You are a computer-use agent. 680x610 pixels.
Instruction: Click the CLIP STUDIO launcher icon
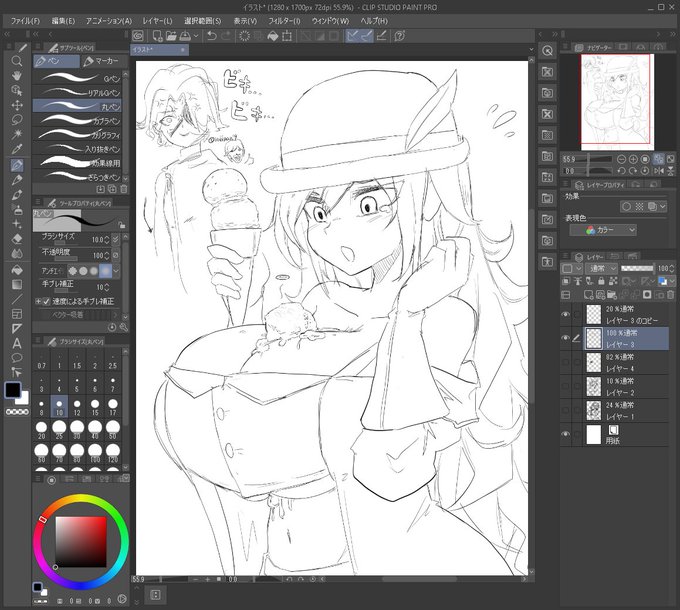click(x=138, y=36)
